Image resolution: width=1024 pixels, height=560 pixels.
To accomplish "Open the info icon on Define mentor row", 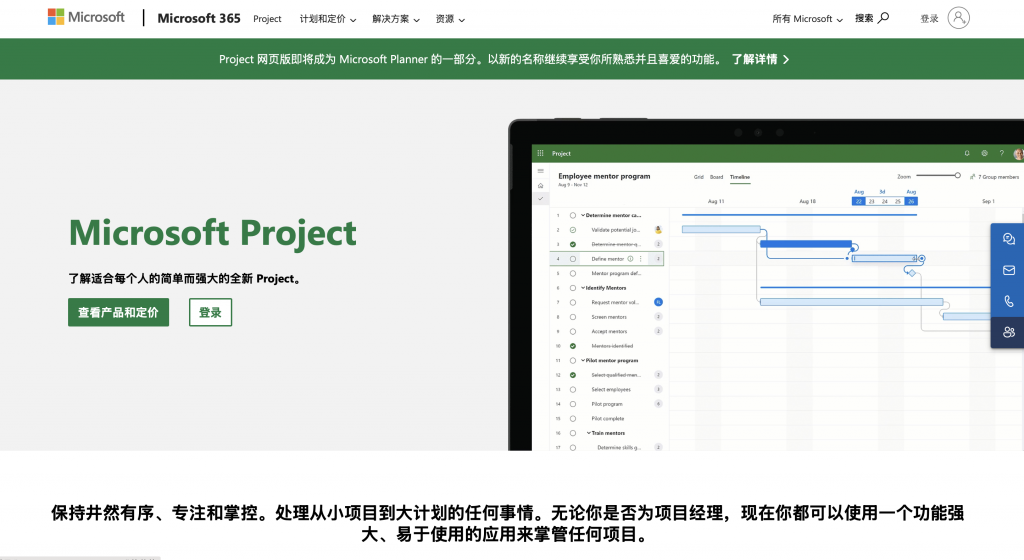I will click(x=630, y=259).
